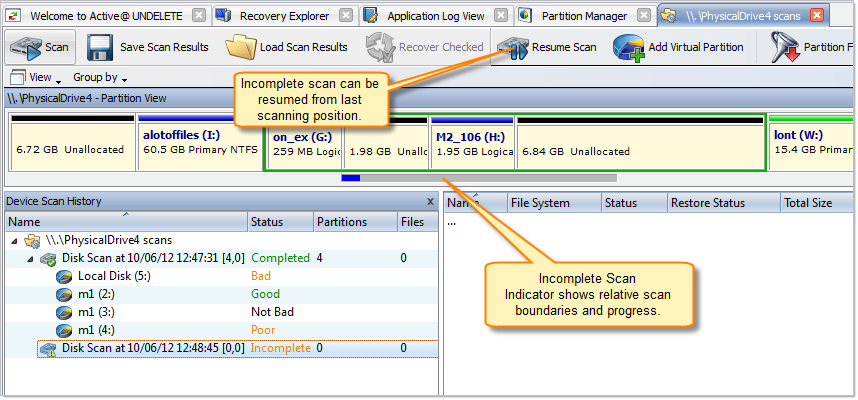Select the lont (W:) partition
Image resolution: width=858 pixels, height=400 pixels.
coord(811,142)
